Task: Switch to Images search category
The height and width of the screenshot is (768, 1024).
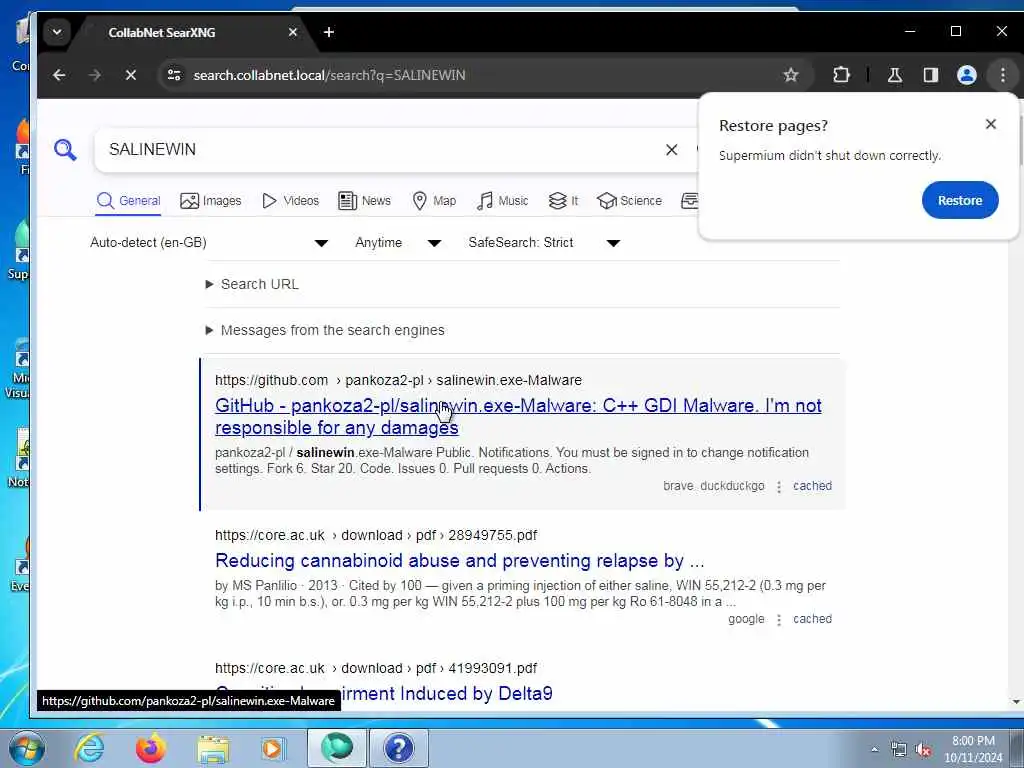Action: tap(211, 200)
